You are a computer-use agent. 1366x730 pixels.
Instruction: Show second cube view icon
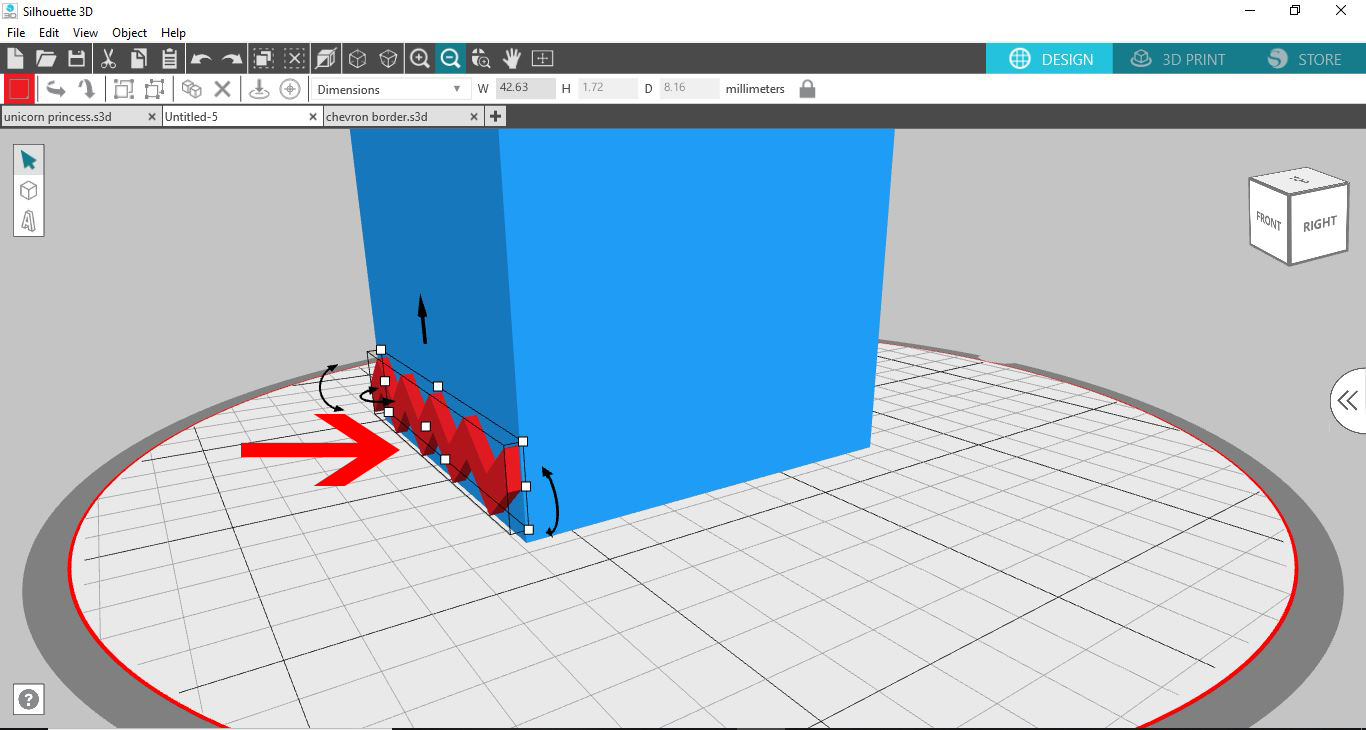click(388, 58)
